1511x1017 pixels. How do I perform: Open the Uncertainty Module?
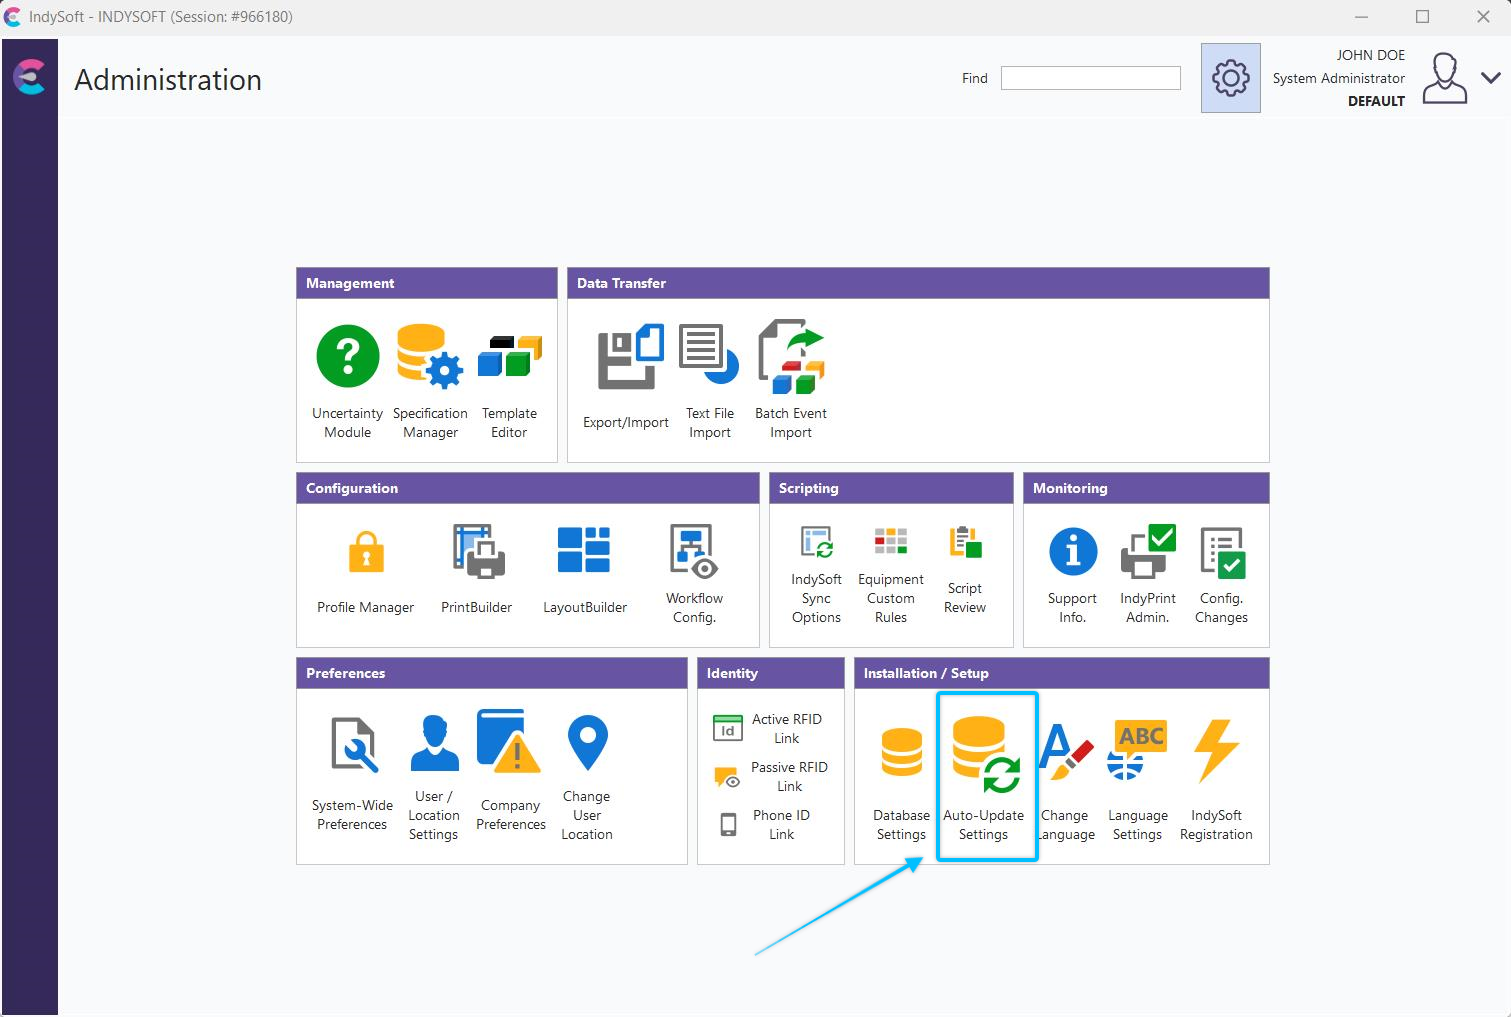[347, 357]
